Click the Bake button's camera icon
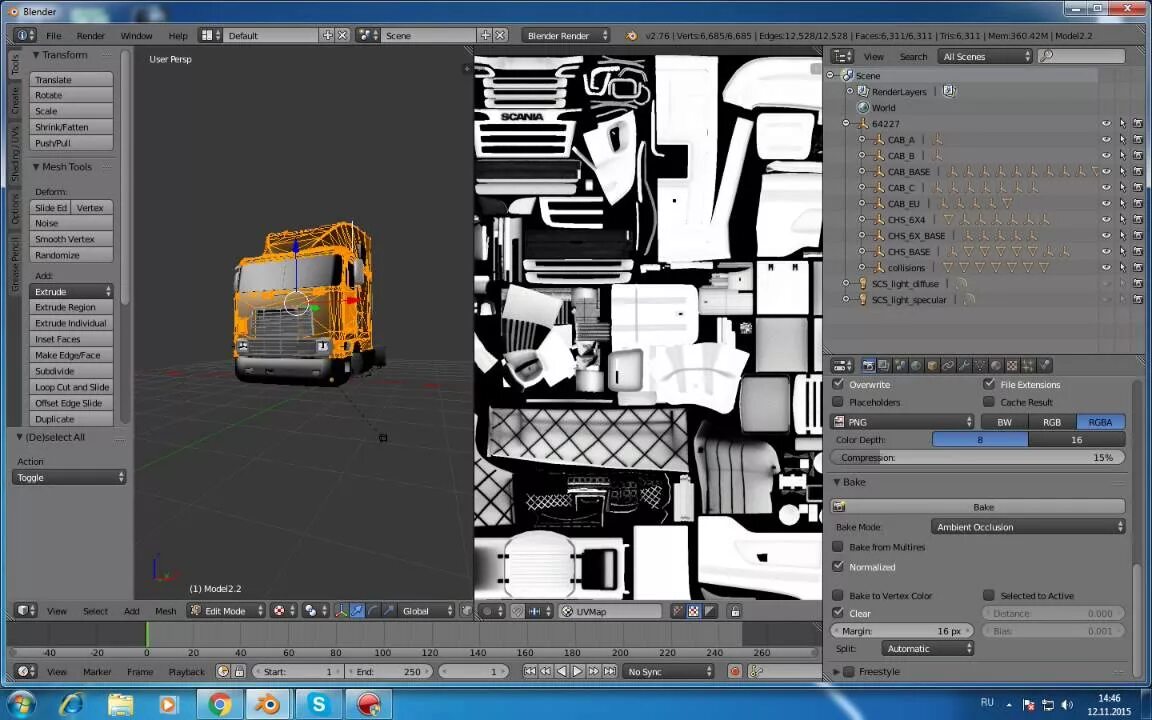 pyautogui.click(x=840, y=507)
